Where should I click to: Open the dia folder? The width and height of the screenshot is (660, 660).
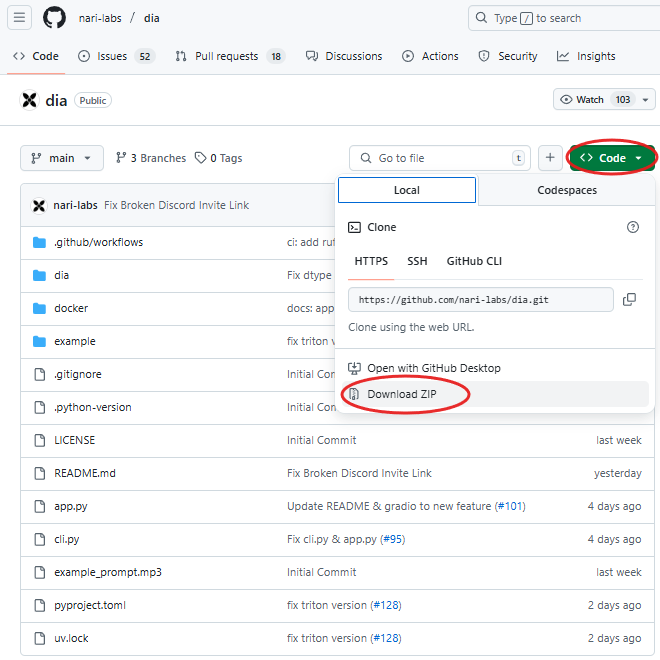point(61,275)
